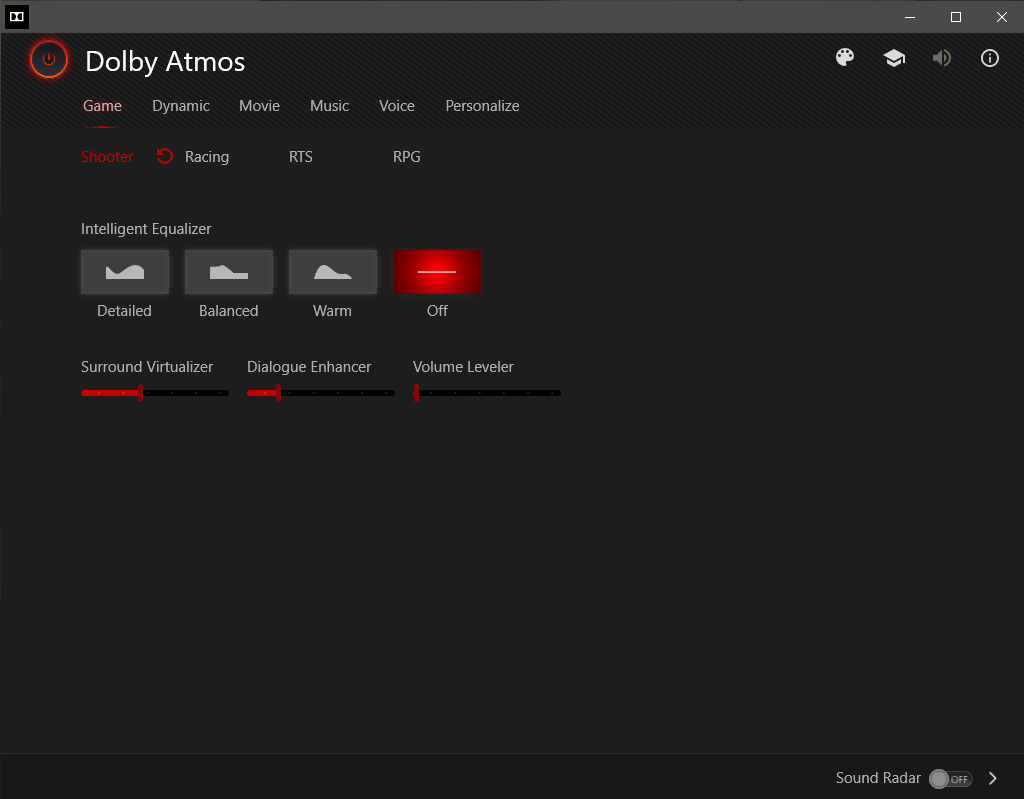
Task: Minimize the Dolby Atmos window
Action: [x=910, y=17]
